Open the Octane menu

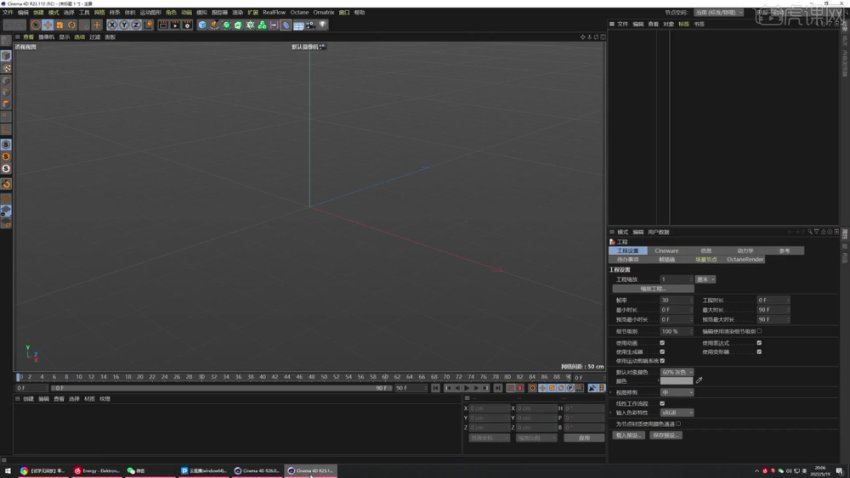tap(299, 12)
